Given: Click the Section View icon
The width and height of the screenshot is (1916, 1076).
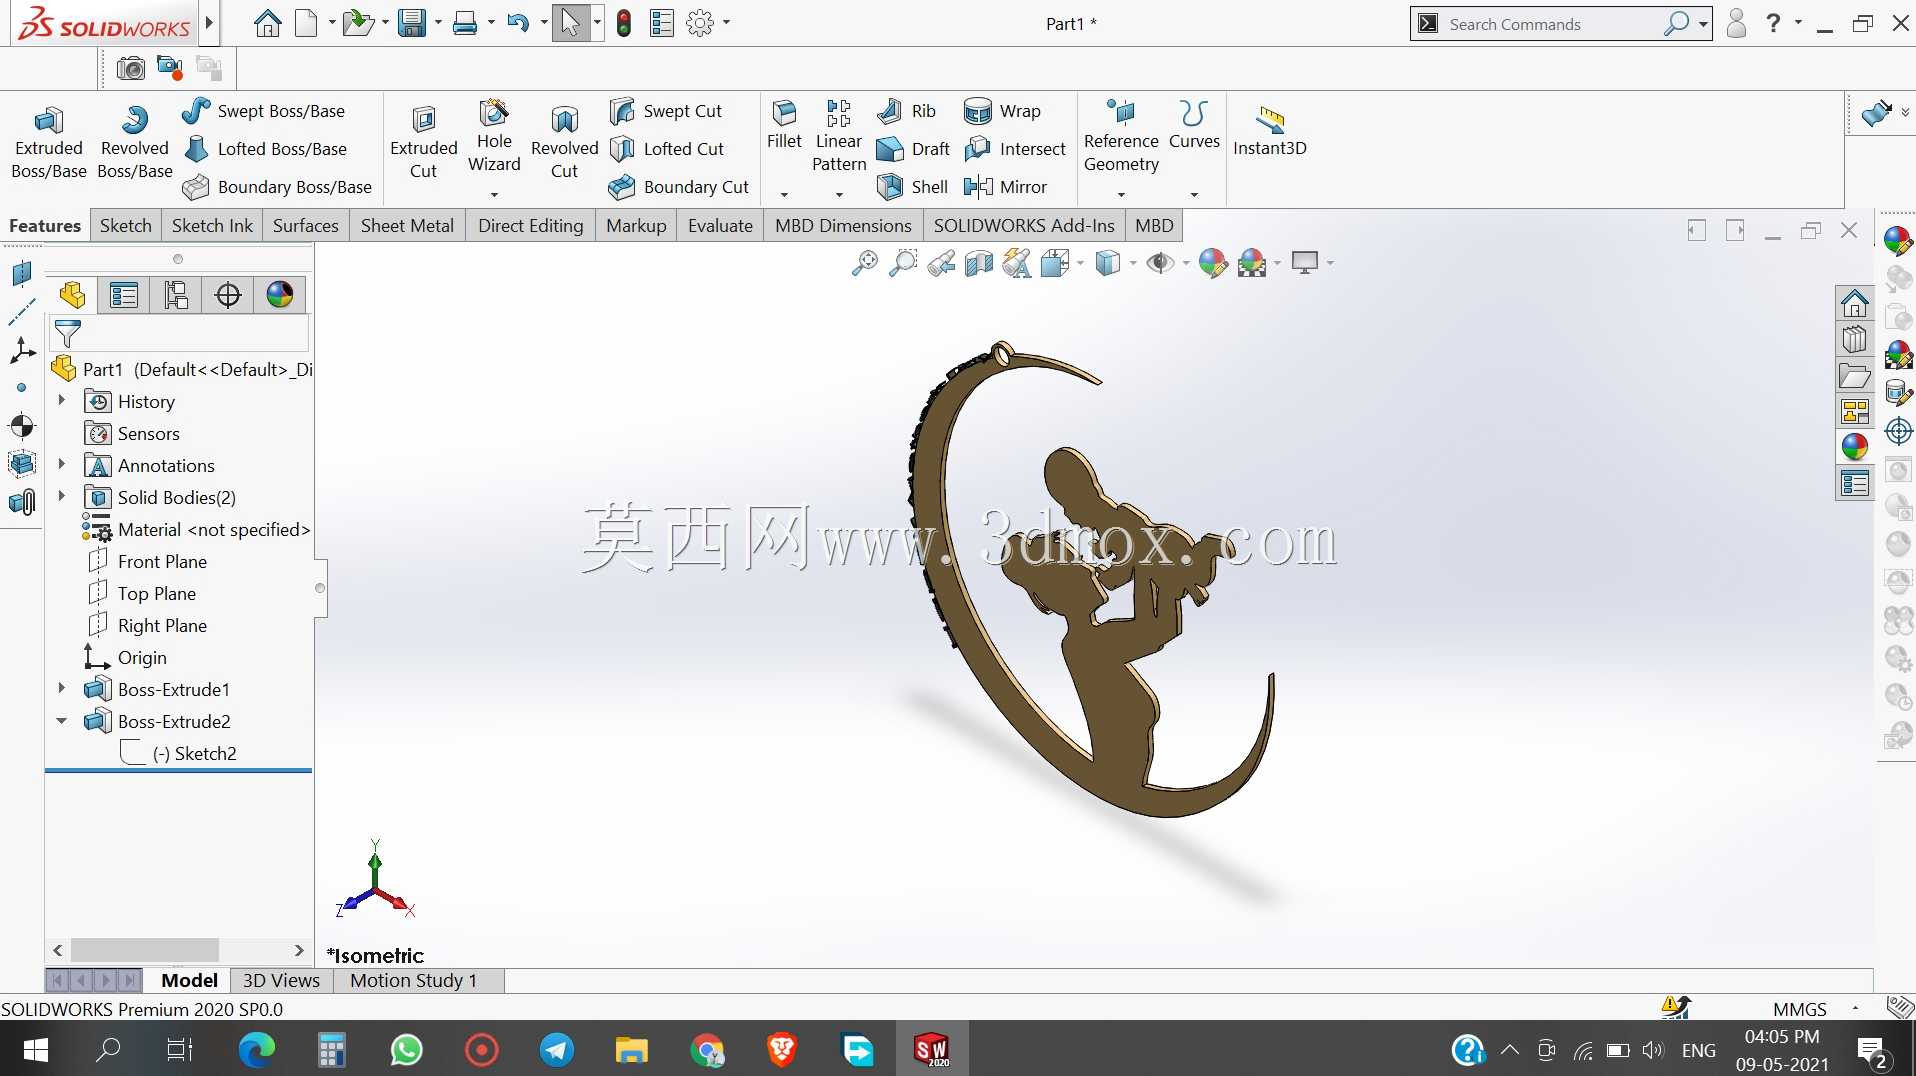Looking at the screenshot, I should [978, 263].
